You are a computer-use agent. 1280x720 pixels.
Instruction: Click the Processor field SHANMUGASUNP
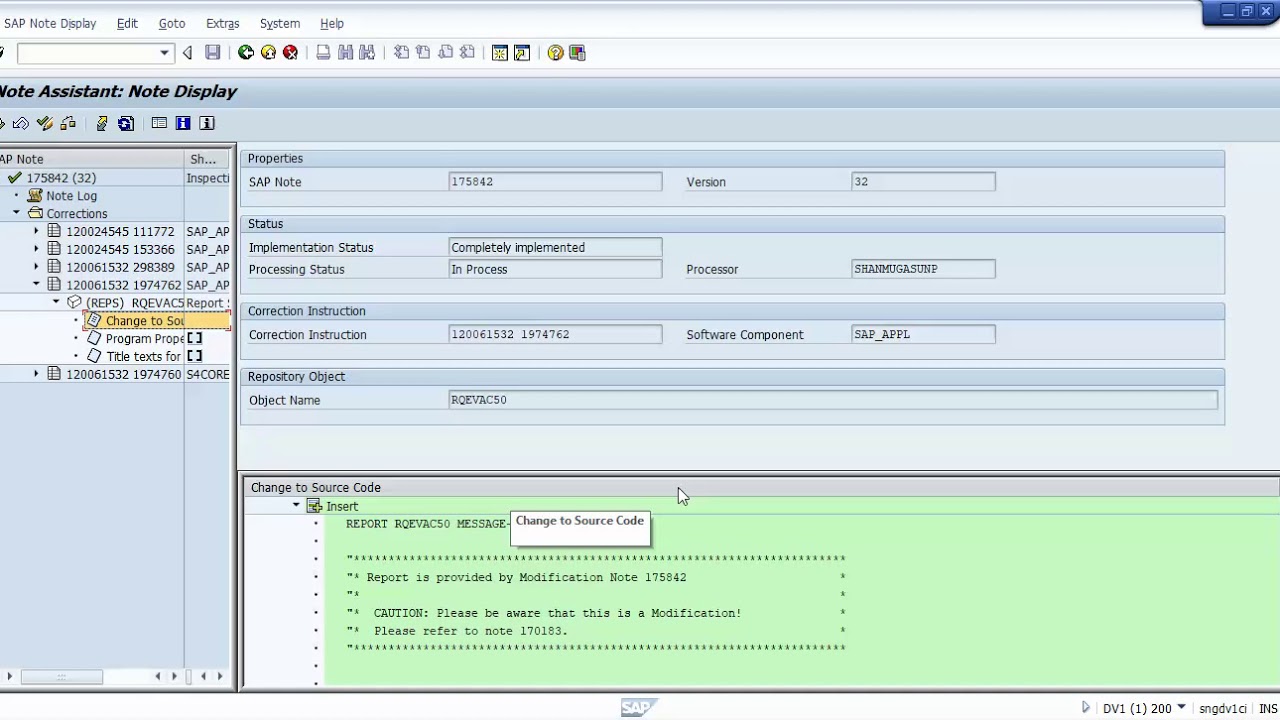pyautogui.click(x=923, y=269)
